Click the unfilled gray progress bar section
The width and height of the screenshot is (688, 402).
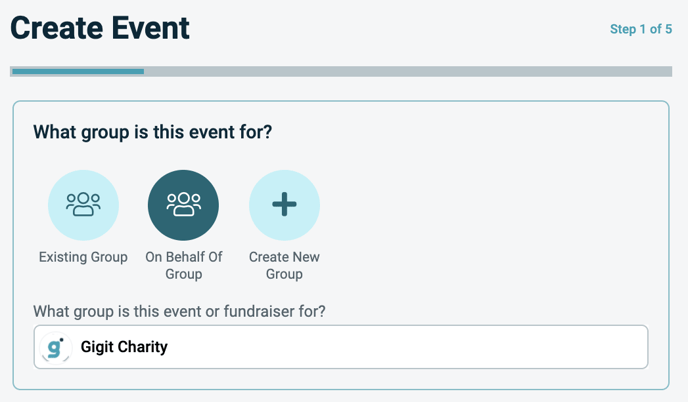point(408,72)
